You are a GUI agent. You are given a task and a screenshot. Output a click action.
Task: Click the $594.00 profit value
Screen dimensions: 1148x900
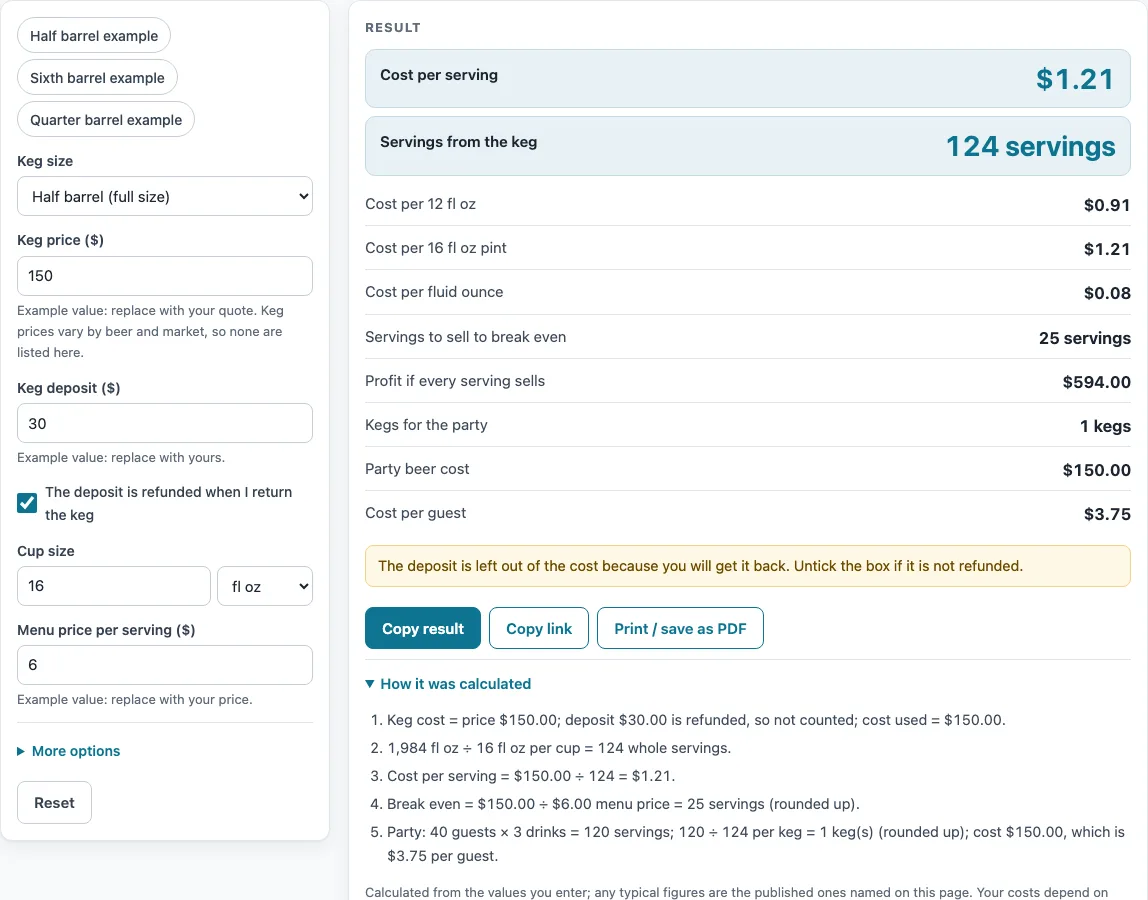tap(1097, 382)
